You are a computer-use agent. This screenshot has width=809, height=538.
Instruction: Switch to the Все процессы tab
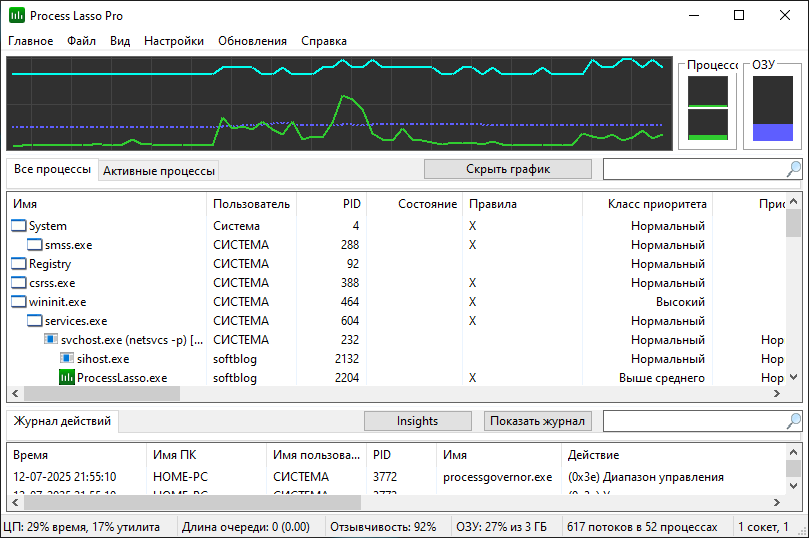(52, 169)
